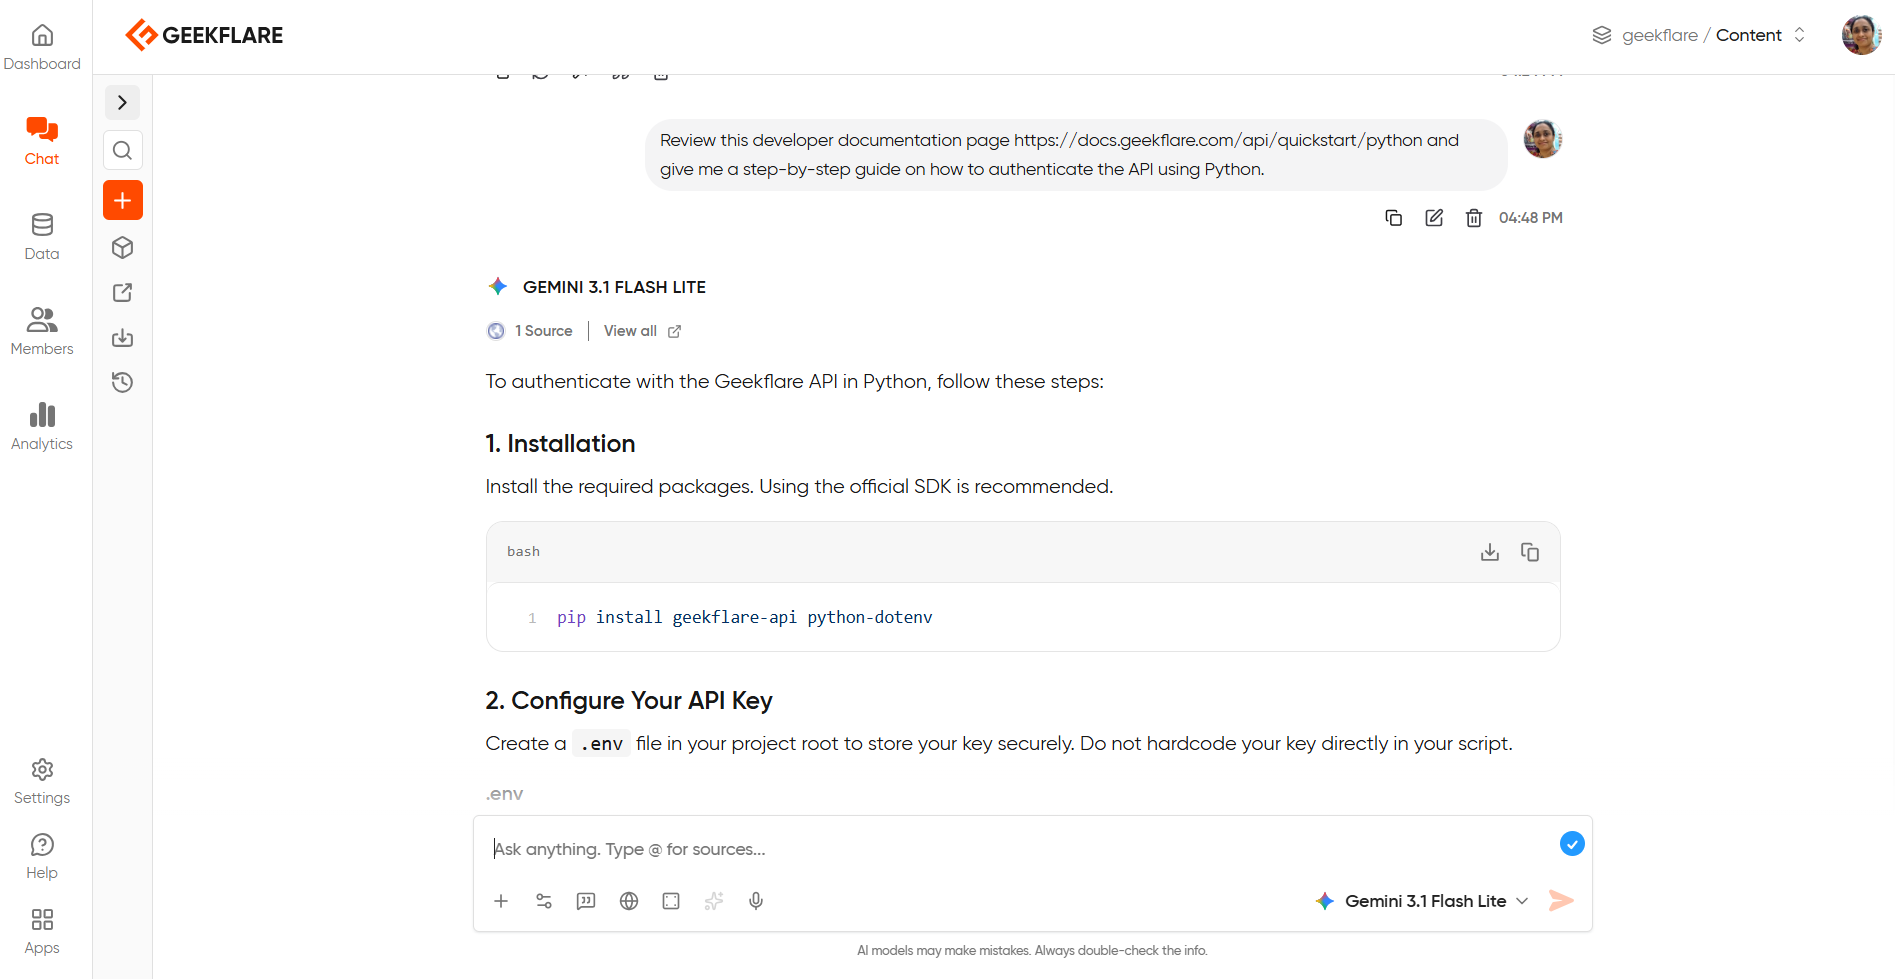Start voice input with microphone
Screen dimensions: 1895x979
coord(756,901)
